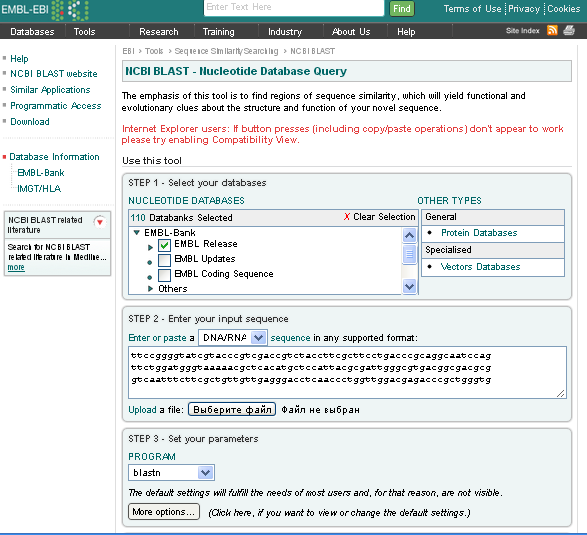Click the NCBI BLAST breadcrumb text

[313, 51]
